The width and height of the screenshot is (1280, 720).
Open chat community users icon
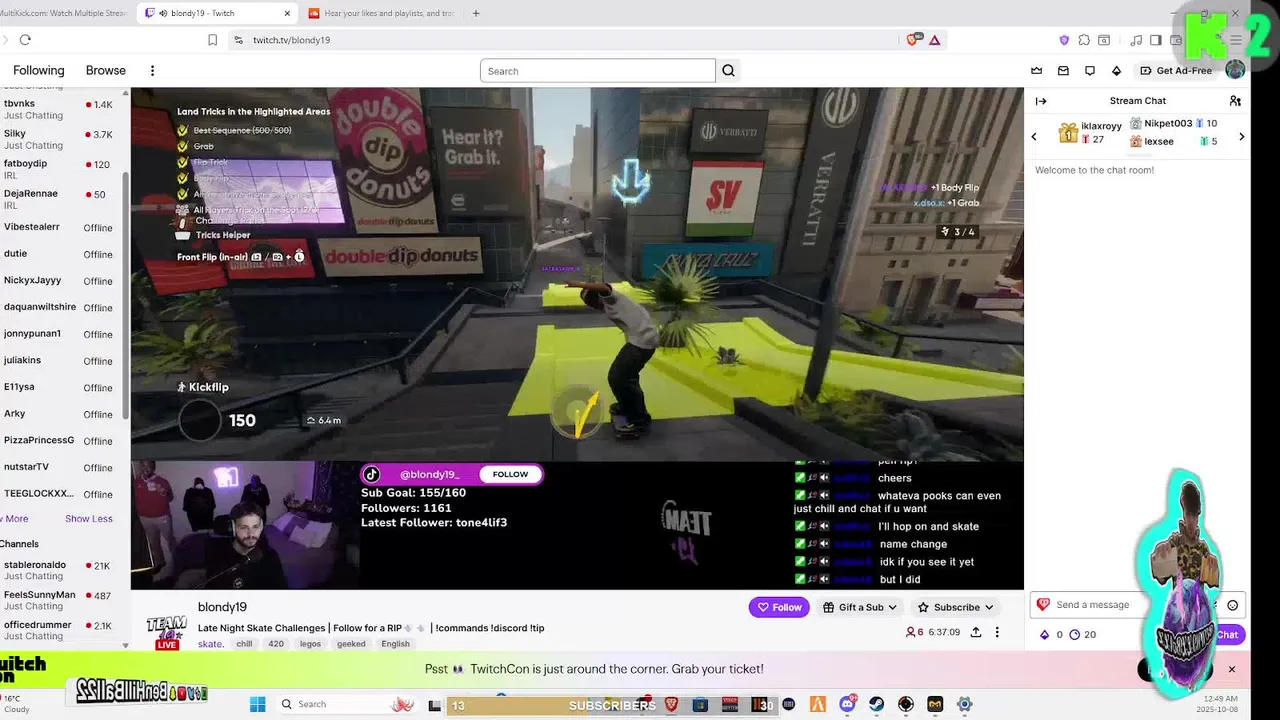pyautogui.click(x=1235, y=101)
